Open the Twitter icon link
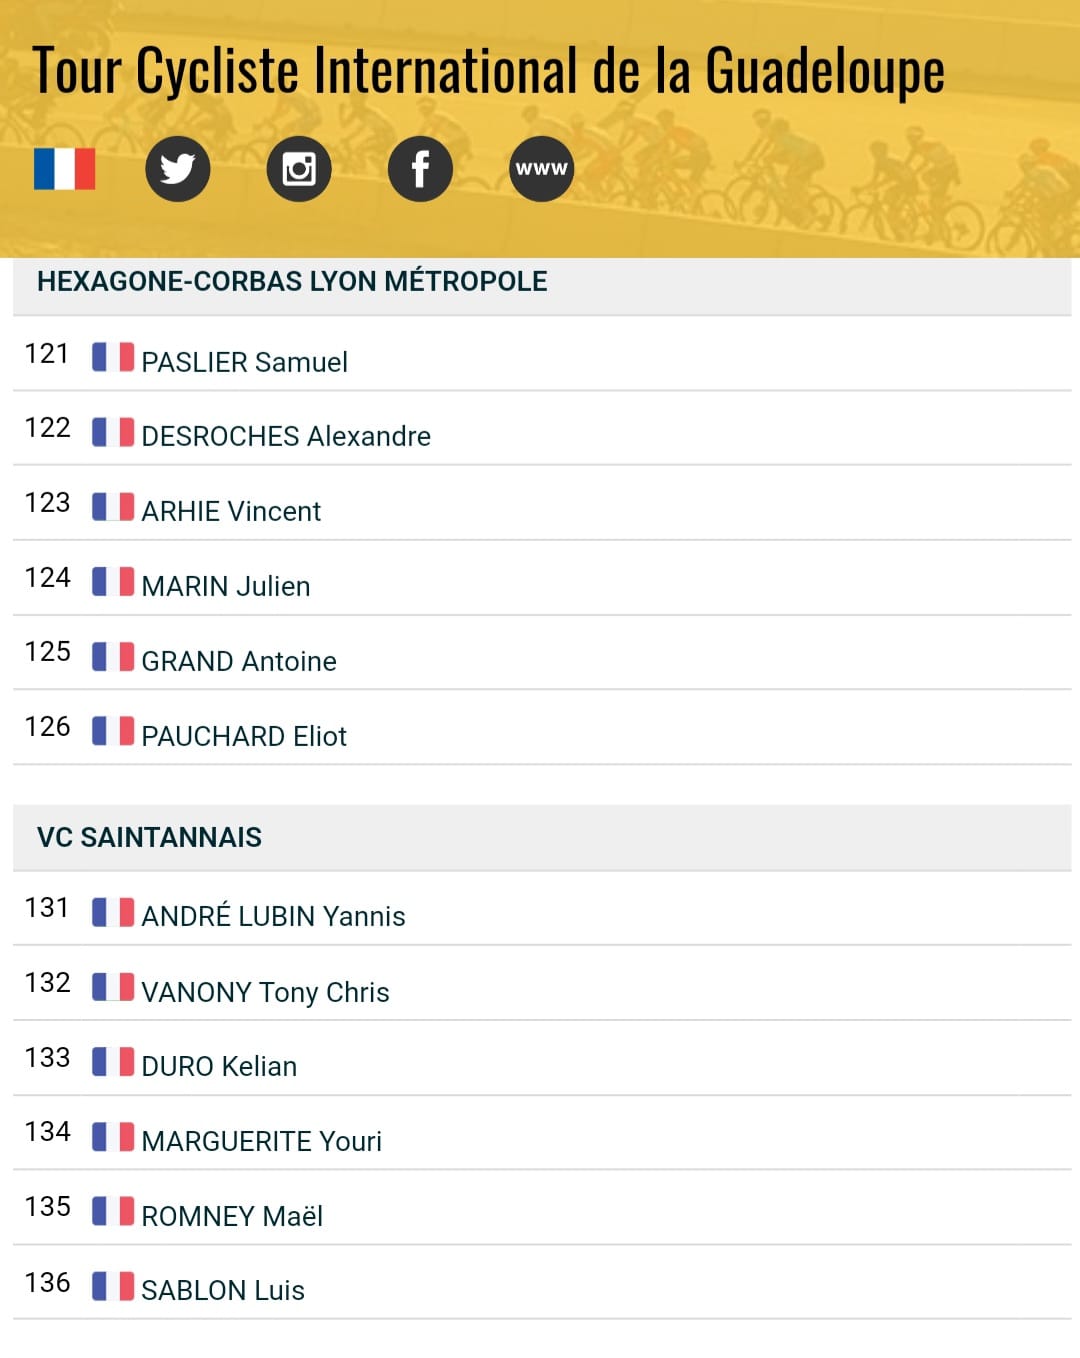The height and width of the screenshot is (1358, 1080). point(177,169)
